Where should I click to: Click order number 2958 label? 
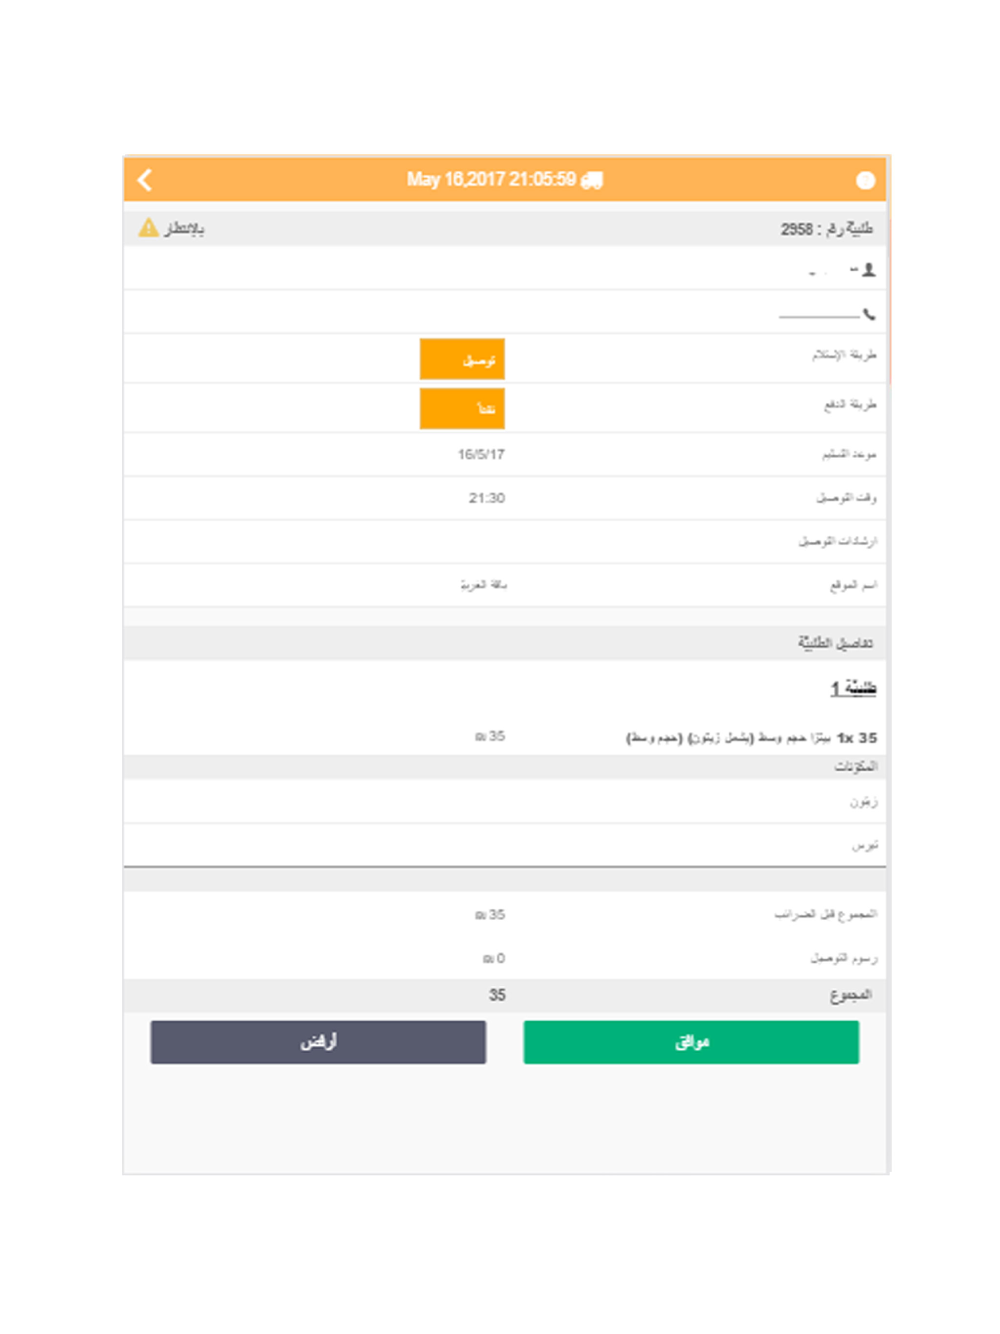pyautogui.click(x=826, y=229)
